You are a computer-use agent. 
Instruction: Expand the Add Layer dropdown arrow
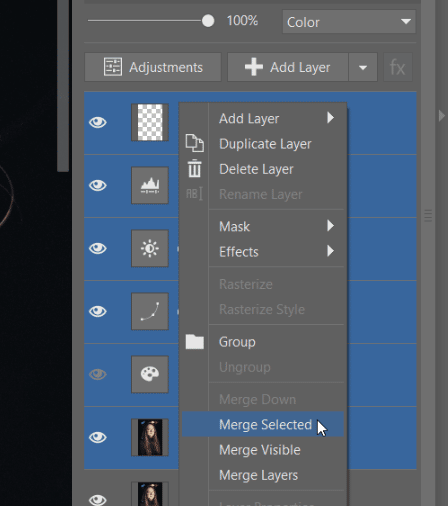363,67
